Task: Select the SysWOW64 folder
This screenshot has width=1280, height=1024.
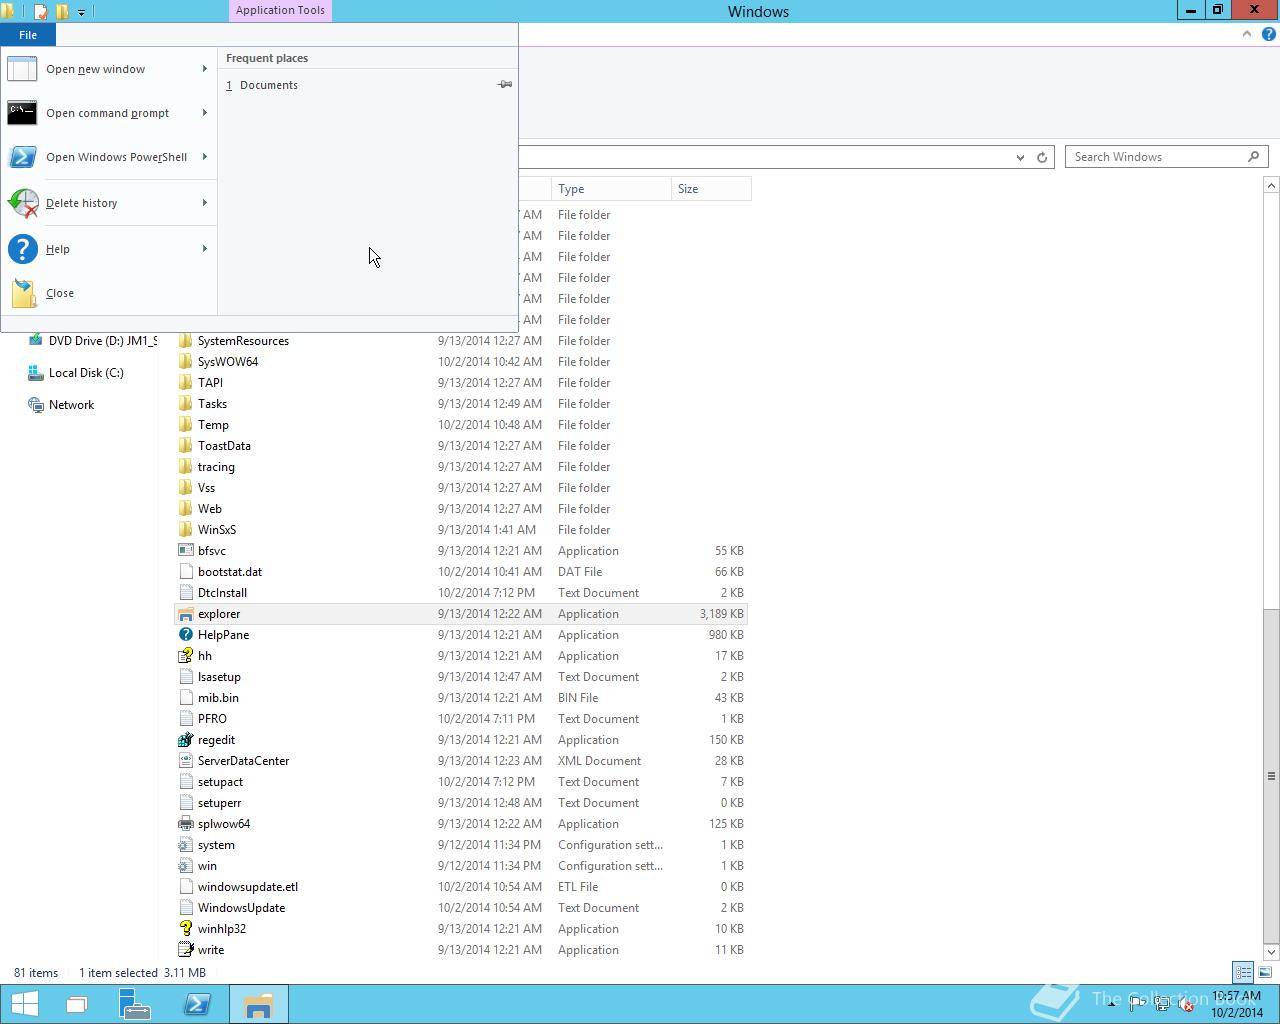Action: [227, 362]
